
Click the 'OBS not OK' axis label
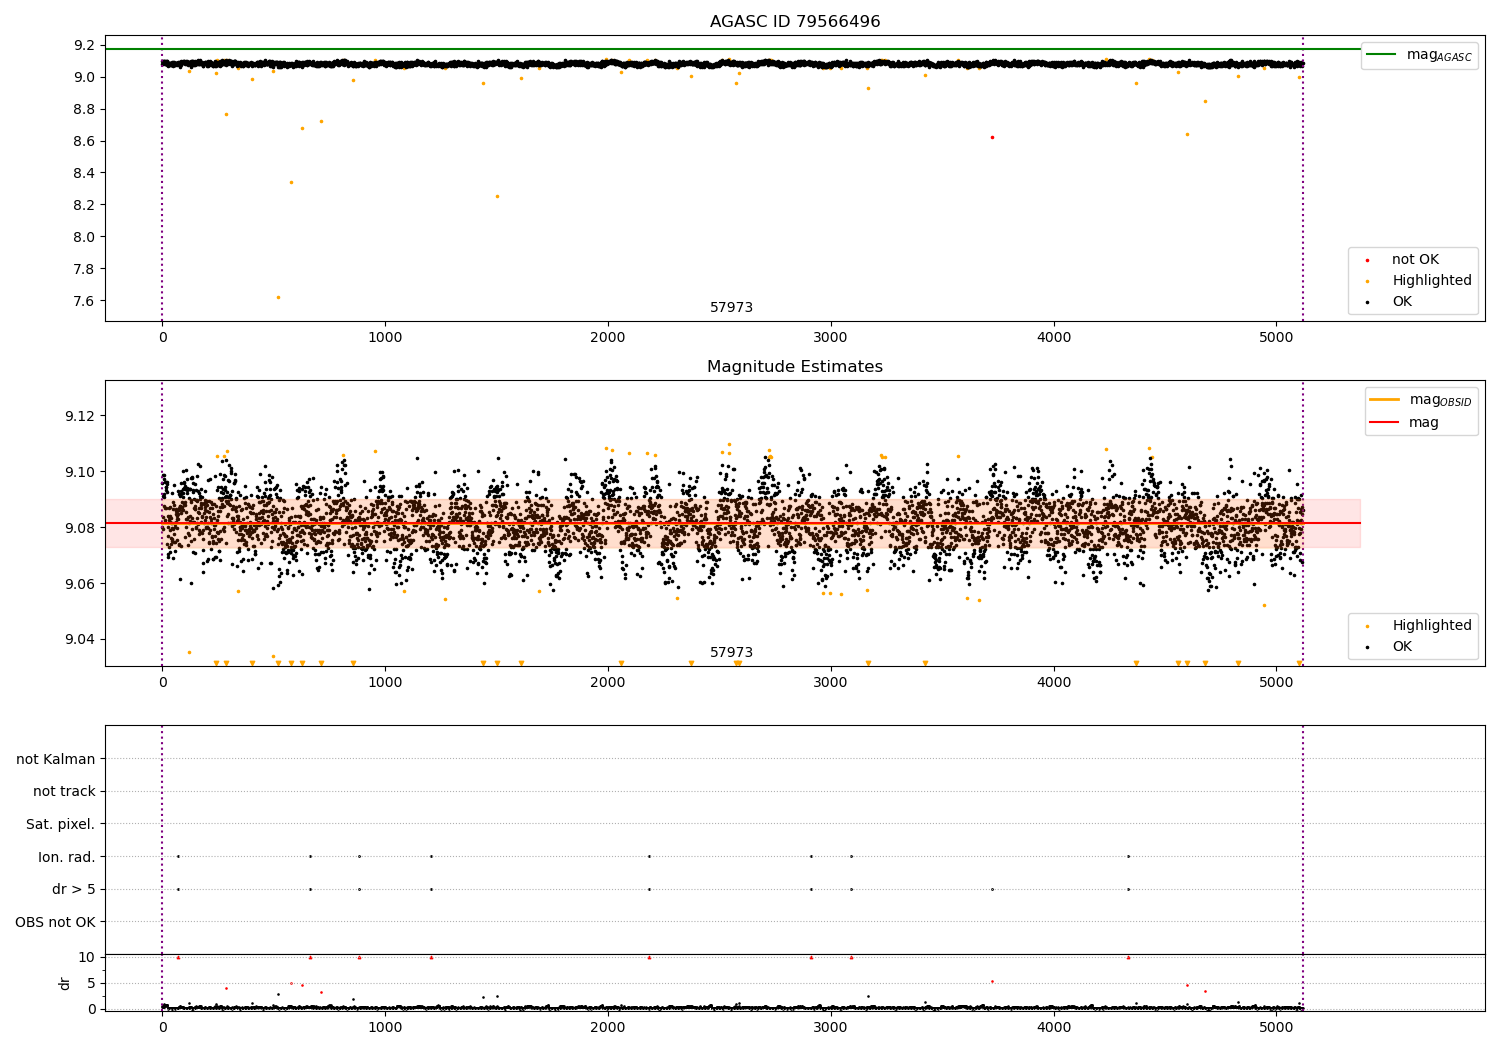(56, 922)
